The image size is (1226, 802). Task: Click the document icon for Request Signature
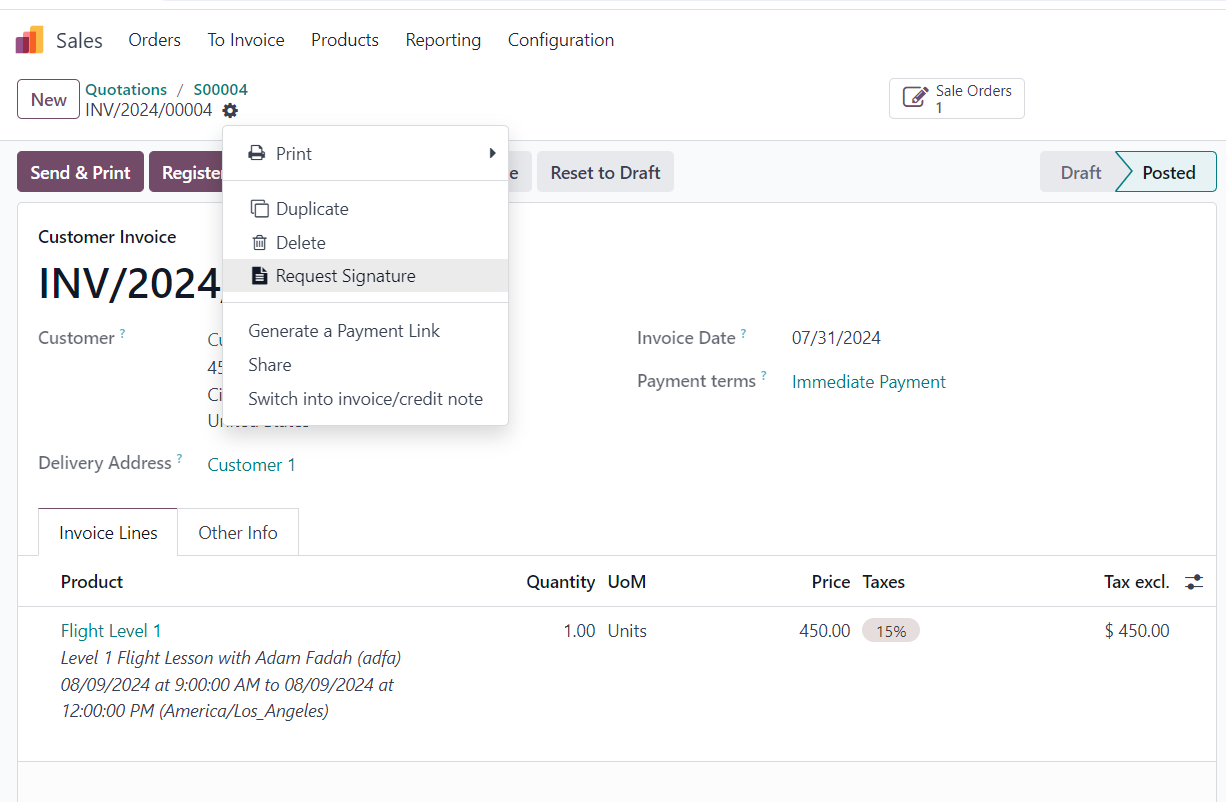(x=260, y=276)
